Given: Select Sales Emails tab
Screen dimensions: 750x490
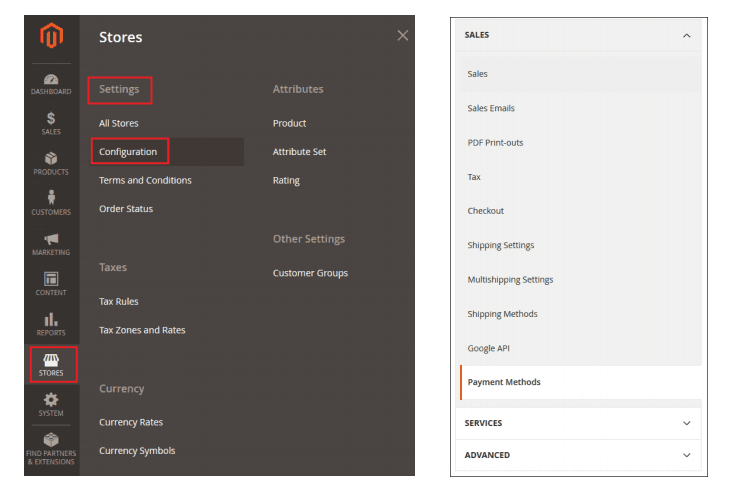Looking at the screenshot, I should (581, 108).
